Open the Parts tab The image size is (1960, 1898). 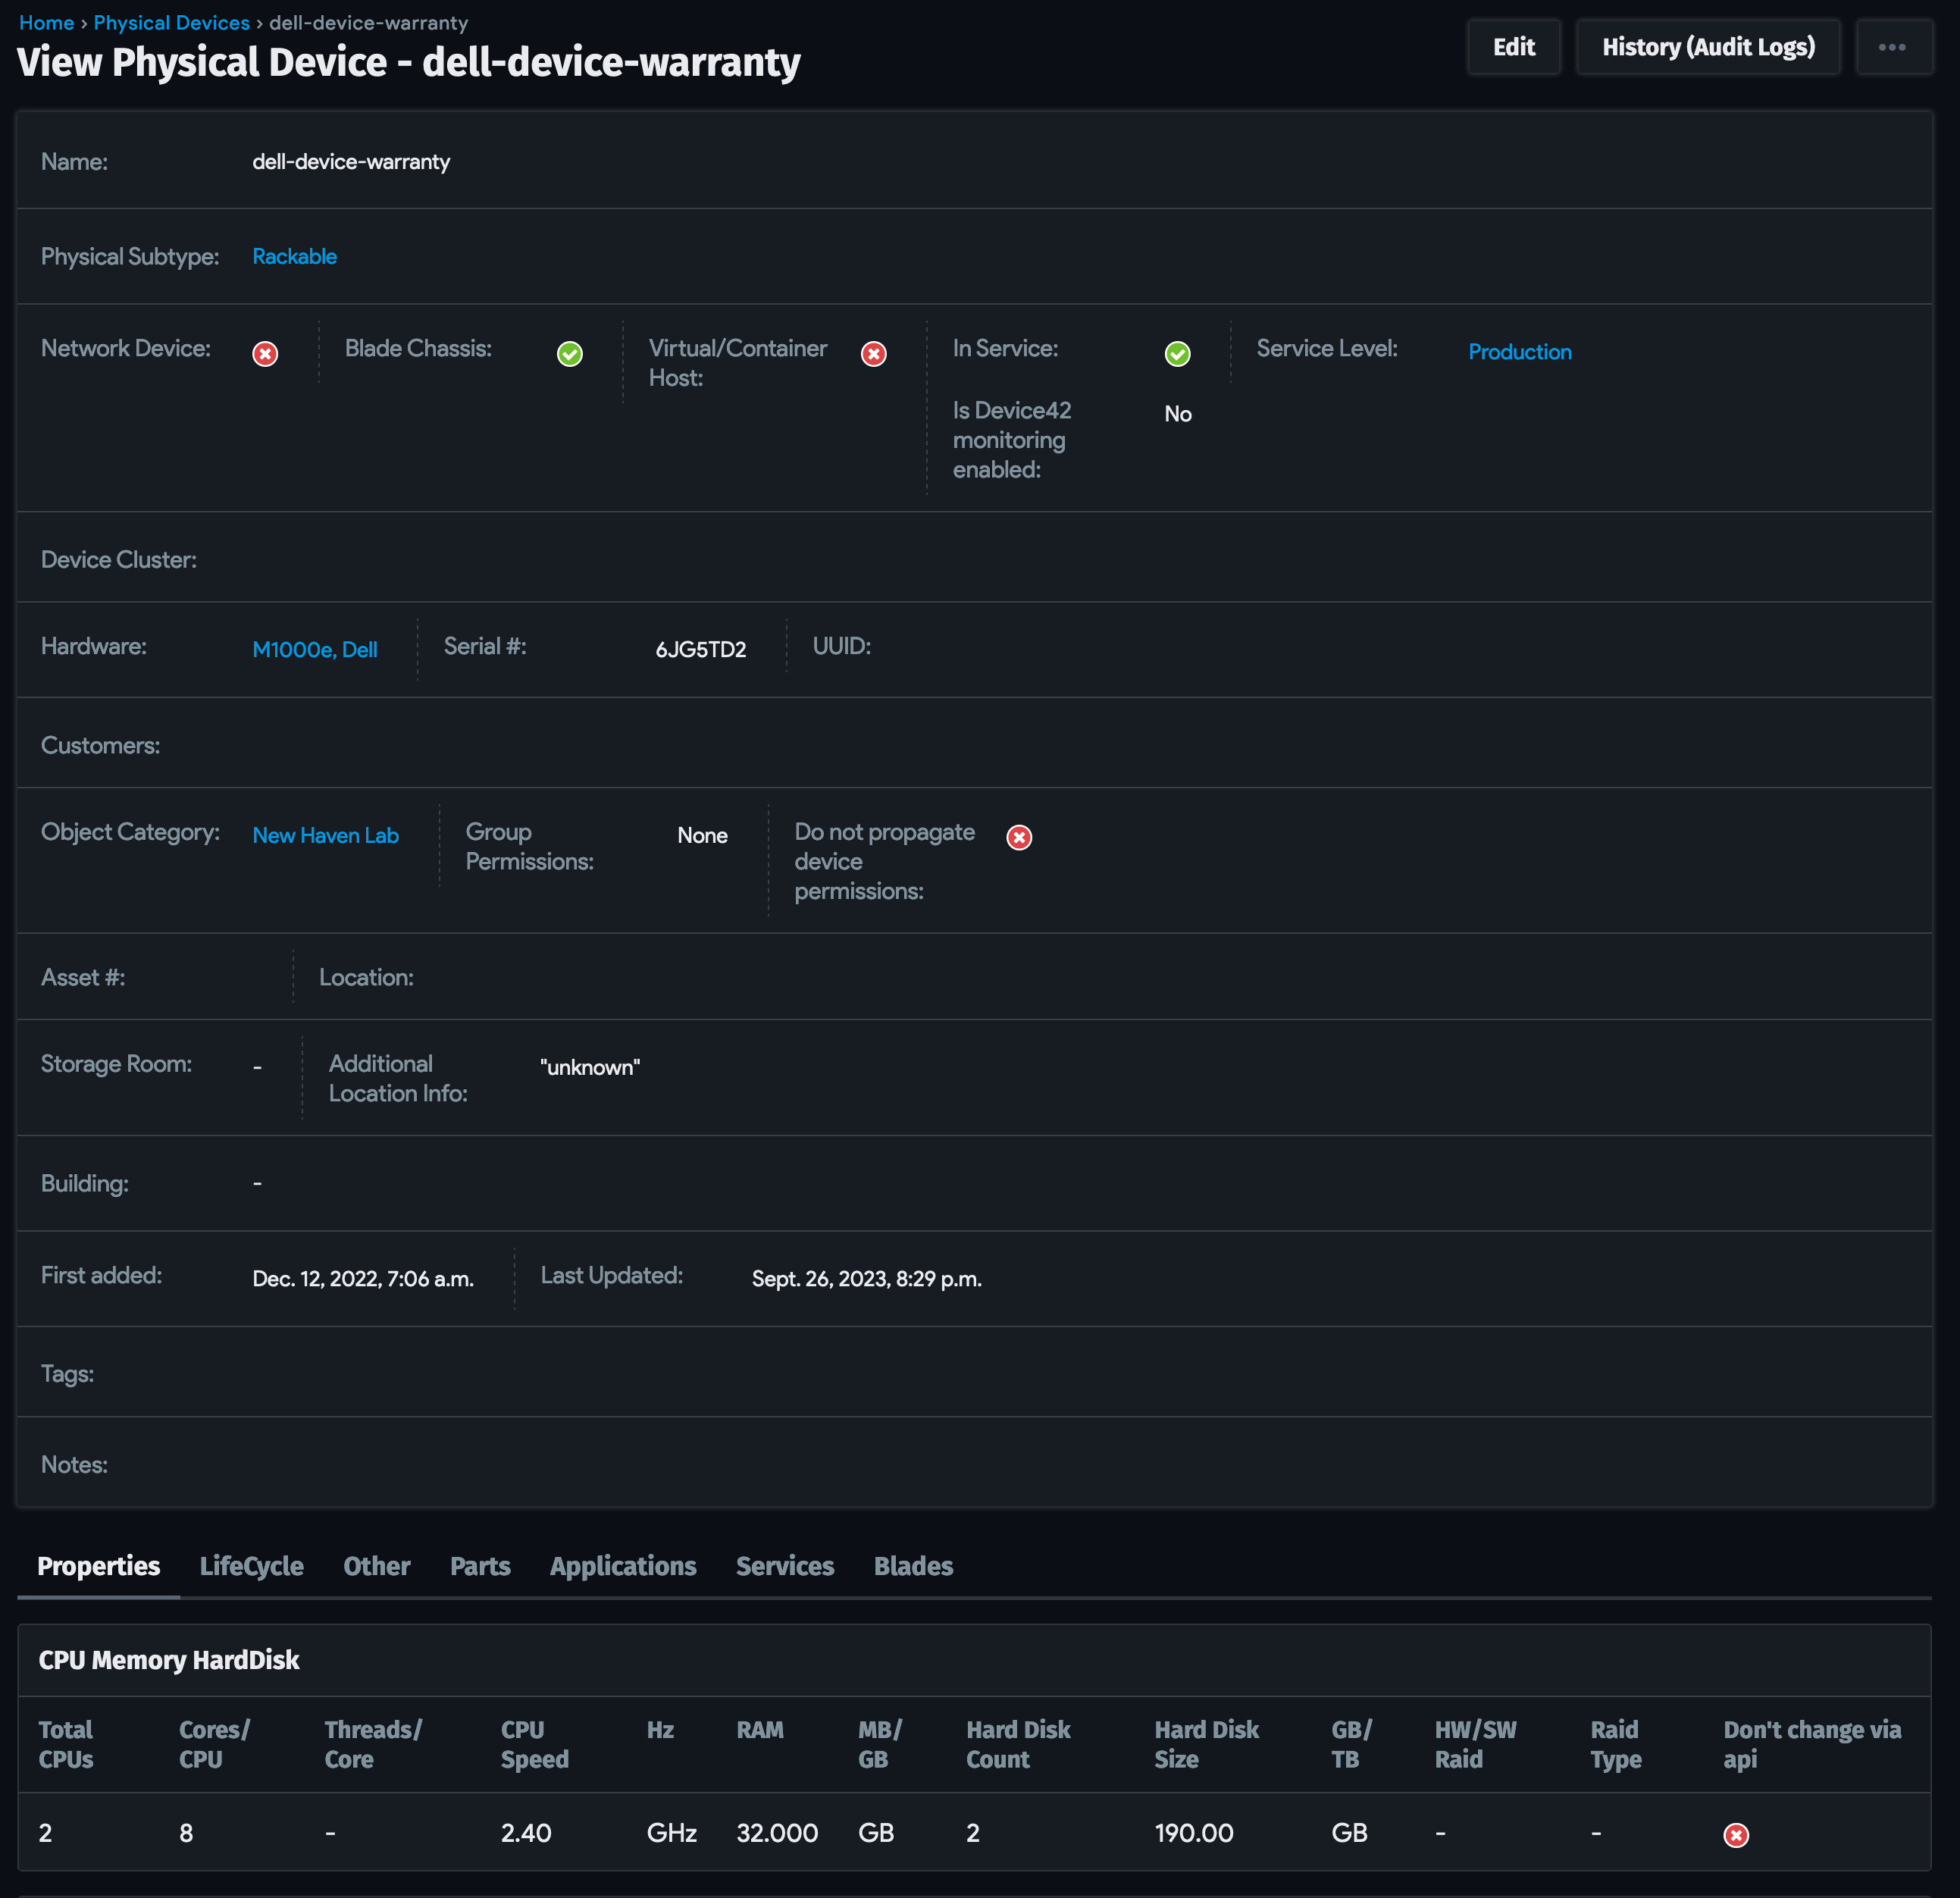point(480,1566)
